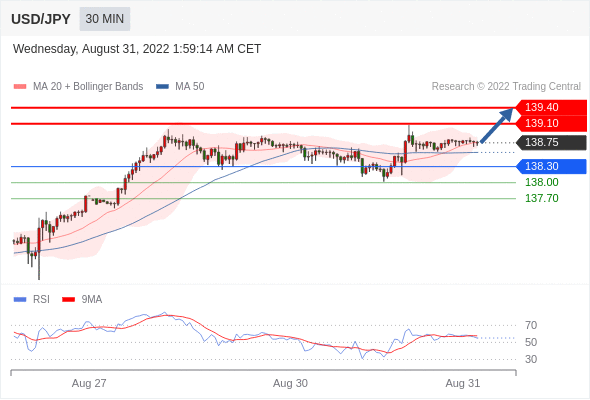The width and height of the screenshot is (590, 400).
Task: Click the Research © 2022 Trading Central credit
Action: point(506,87)
